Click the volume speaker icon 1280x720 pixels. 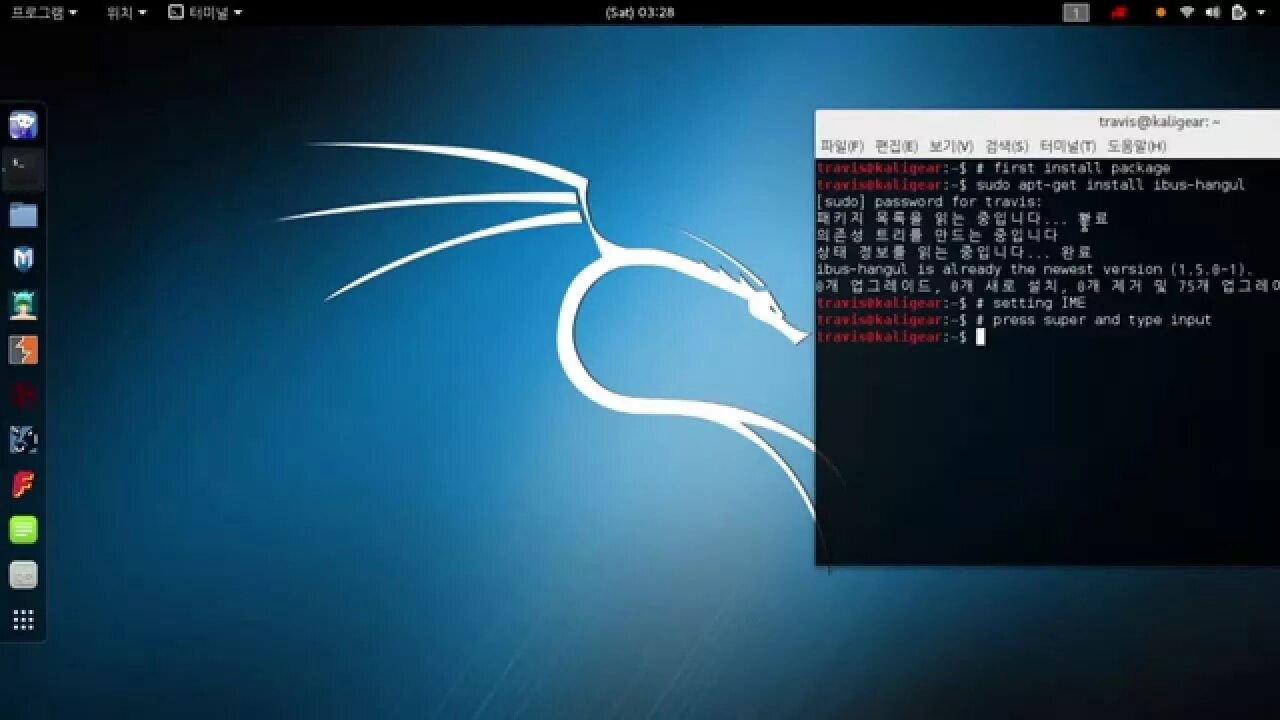click(x=1213, y=12)
